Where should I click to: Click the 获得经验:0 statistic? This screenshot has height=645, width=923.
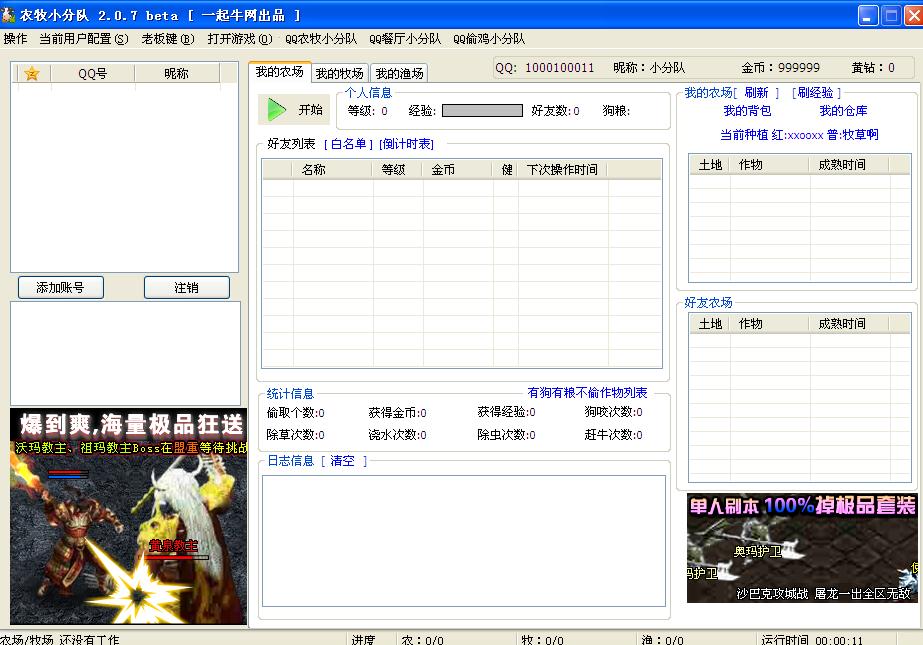(x=506, y=411)
